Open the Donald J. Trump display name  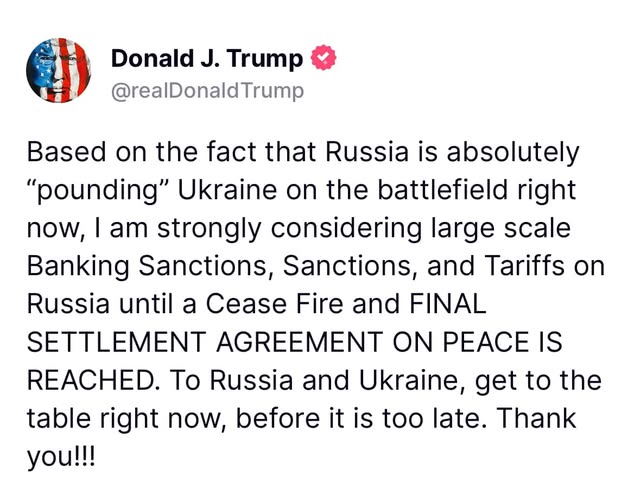coord(206,60)
